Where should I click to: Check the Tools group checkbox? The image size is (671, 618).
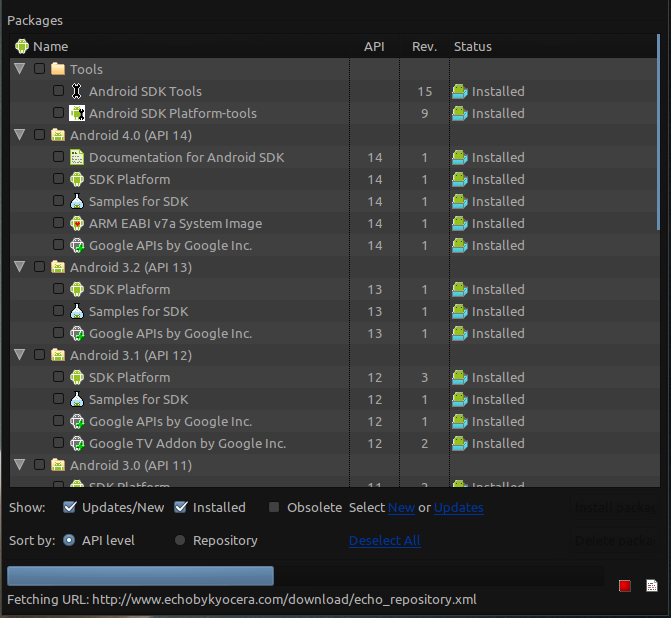[39, 68]
